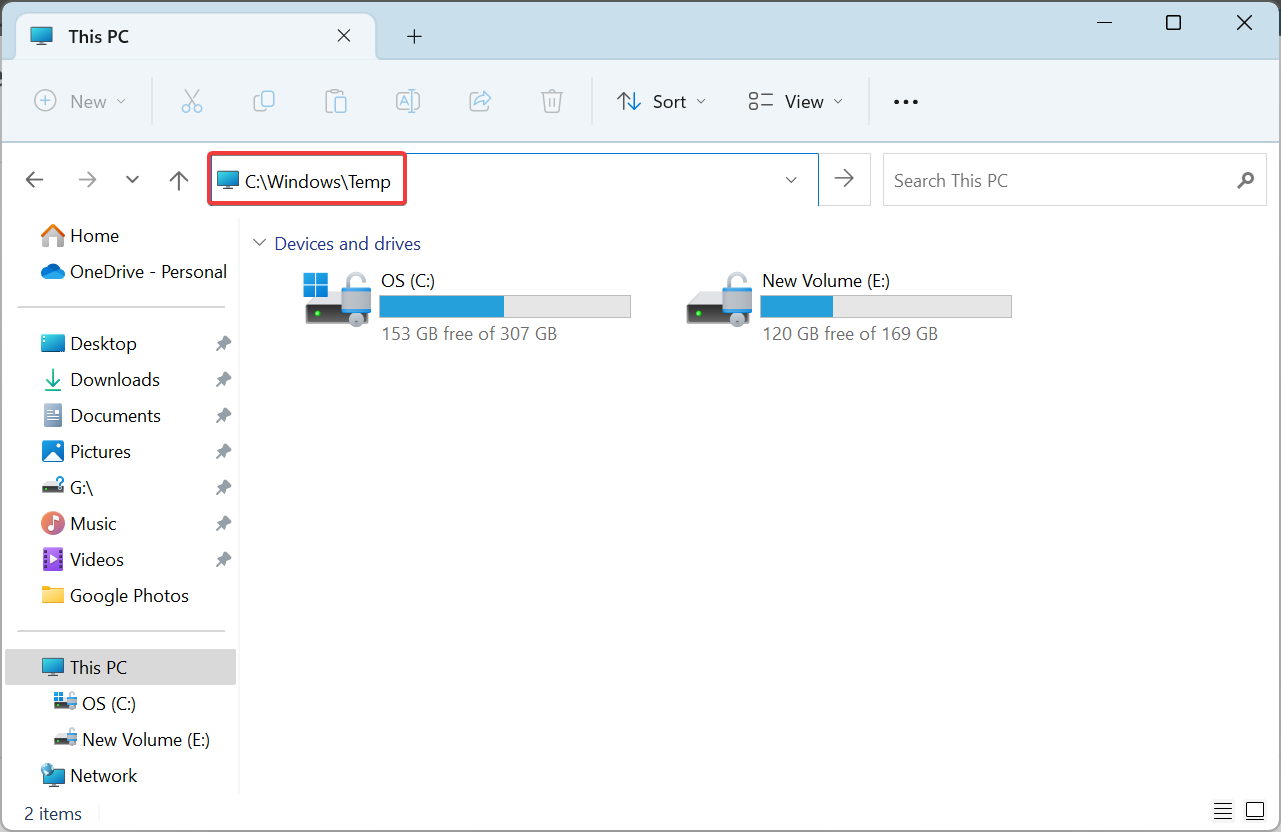The width and height of the screenshot is (1281, 832).
Task: Click the Paste clipboard icon
Action: point(336,101)
